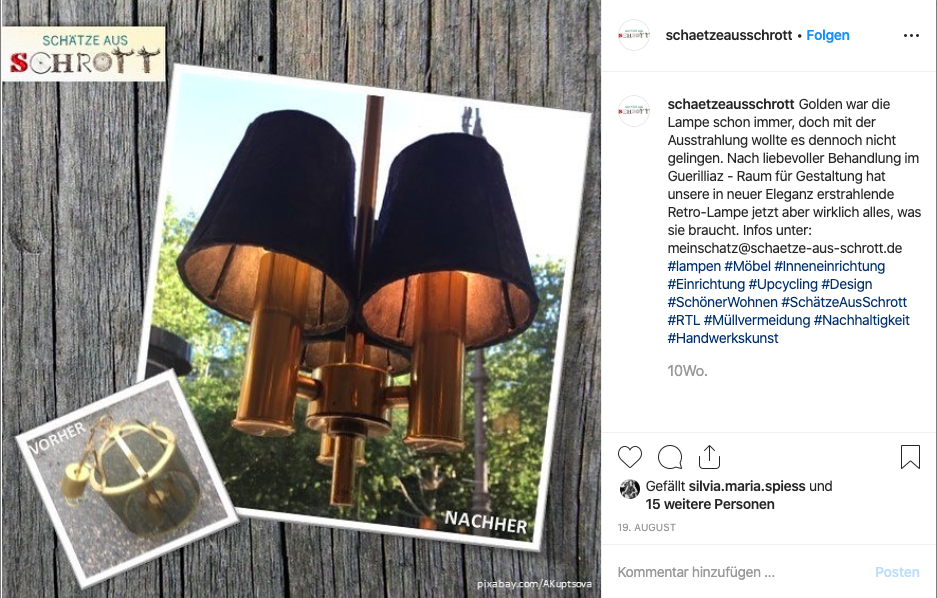Open the #Upcycling hashtag
This screenshot has height=598, width=937.
783,284
